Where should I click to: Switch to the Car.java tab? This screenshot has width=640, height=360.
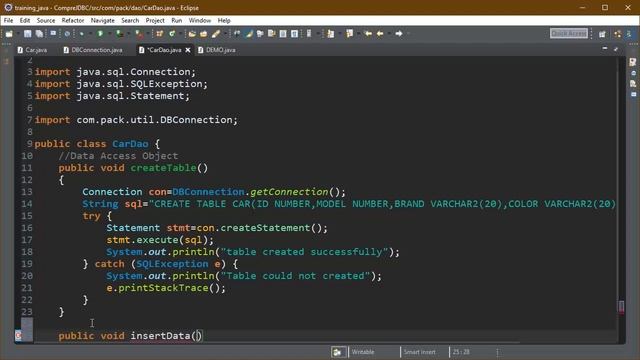pyautogui.click(x=32, y=50)
